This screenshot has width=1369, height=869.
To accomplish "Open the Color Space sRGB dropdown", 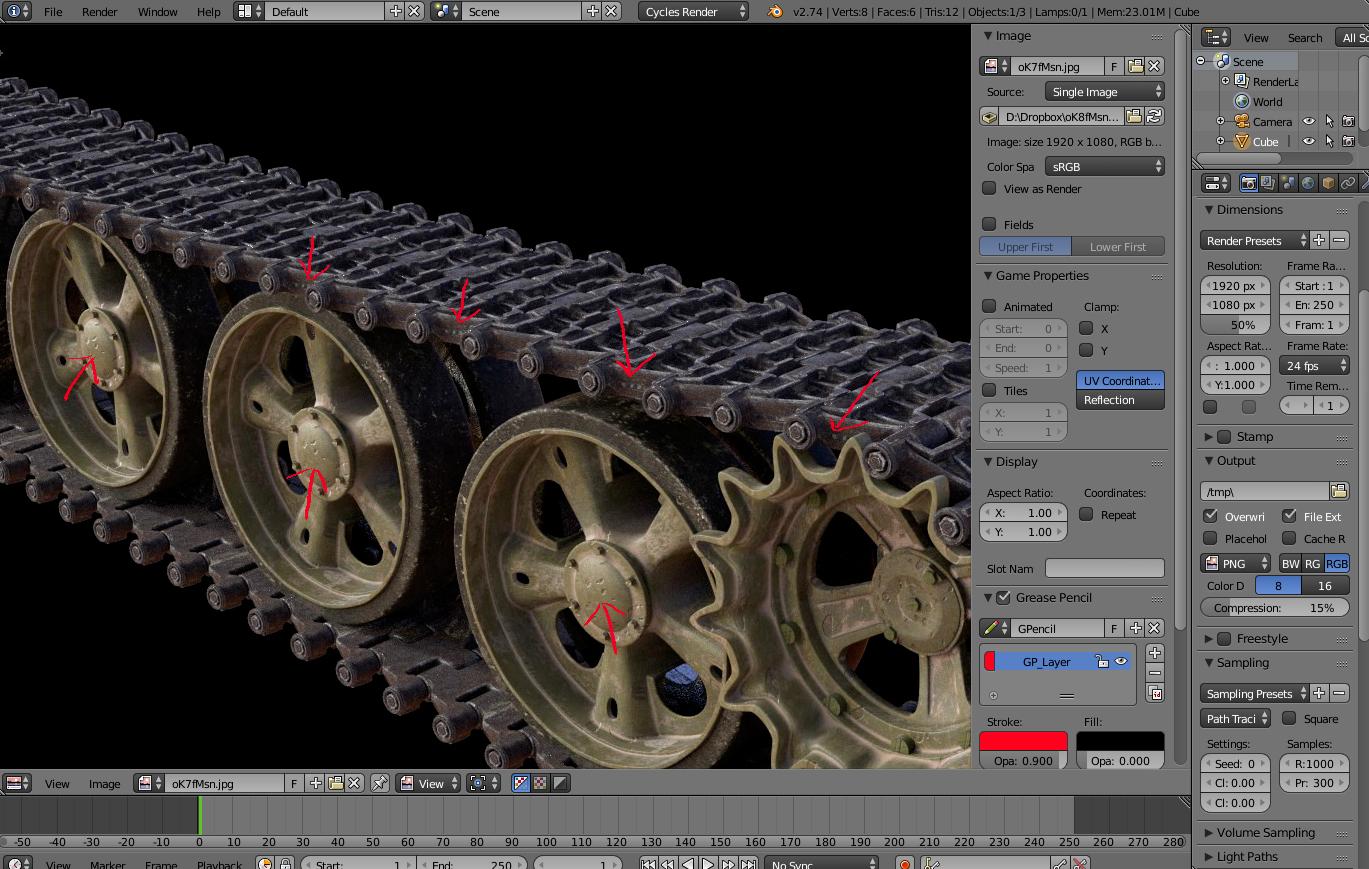I will (1105, 166).
